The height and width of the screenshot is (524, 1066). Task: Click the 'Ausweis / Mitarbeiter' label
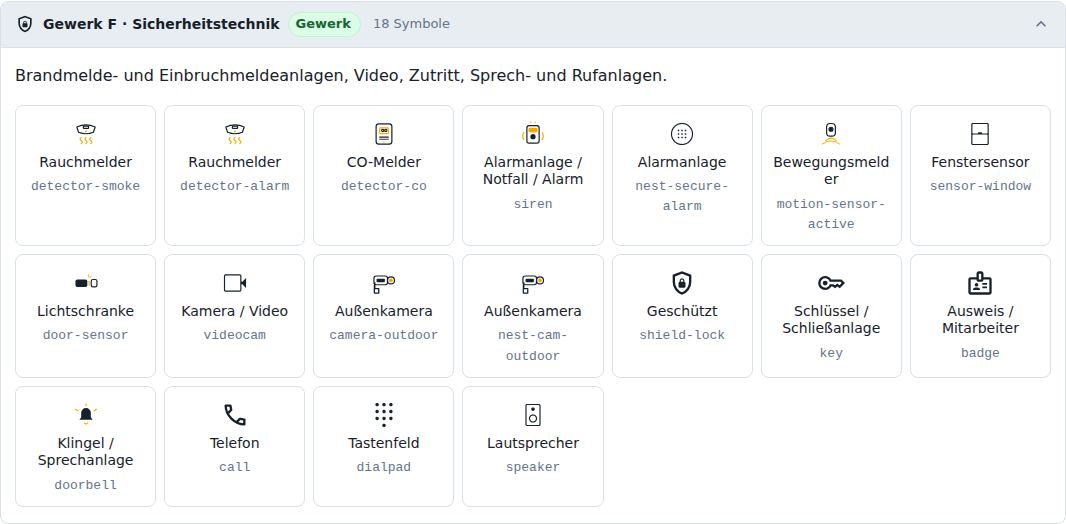click(980, 319)
